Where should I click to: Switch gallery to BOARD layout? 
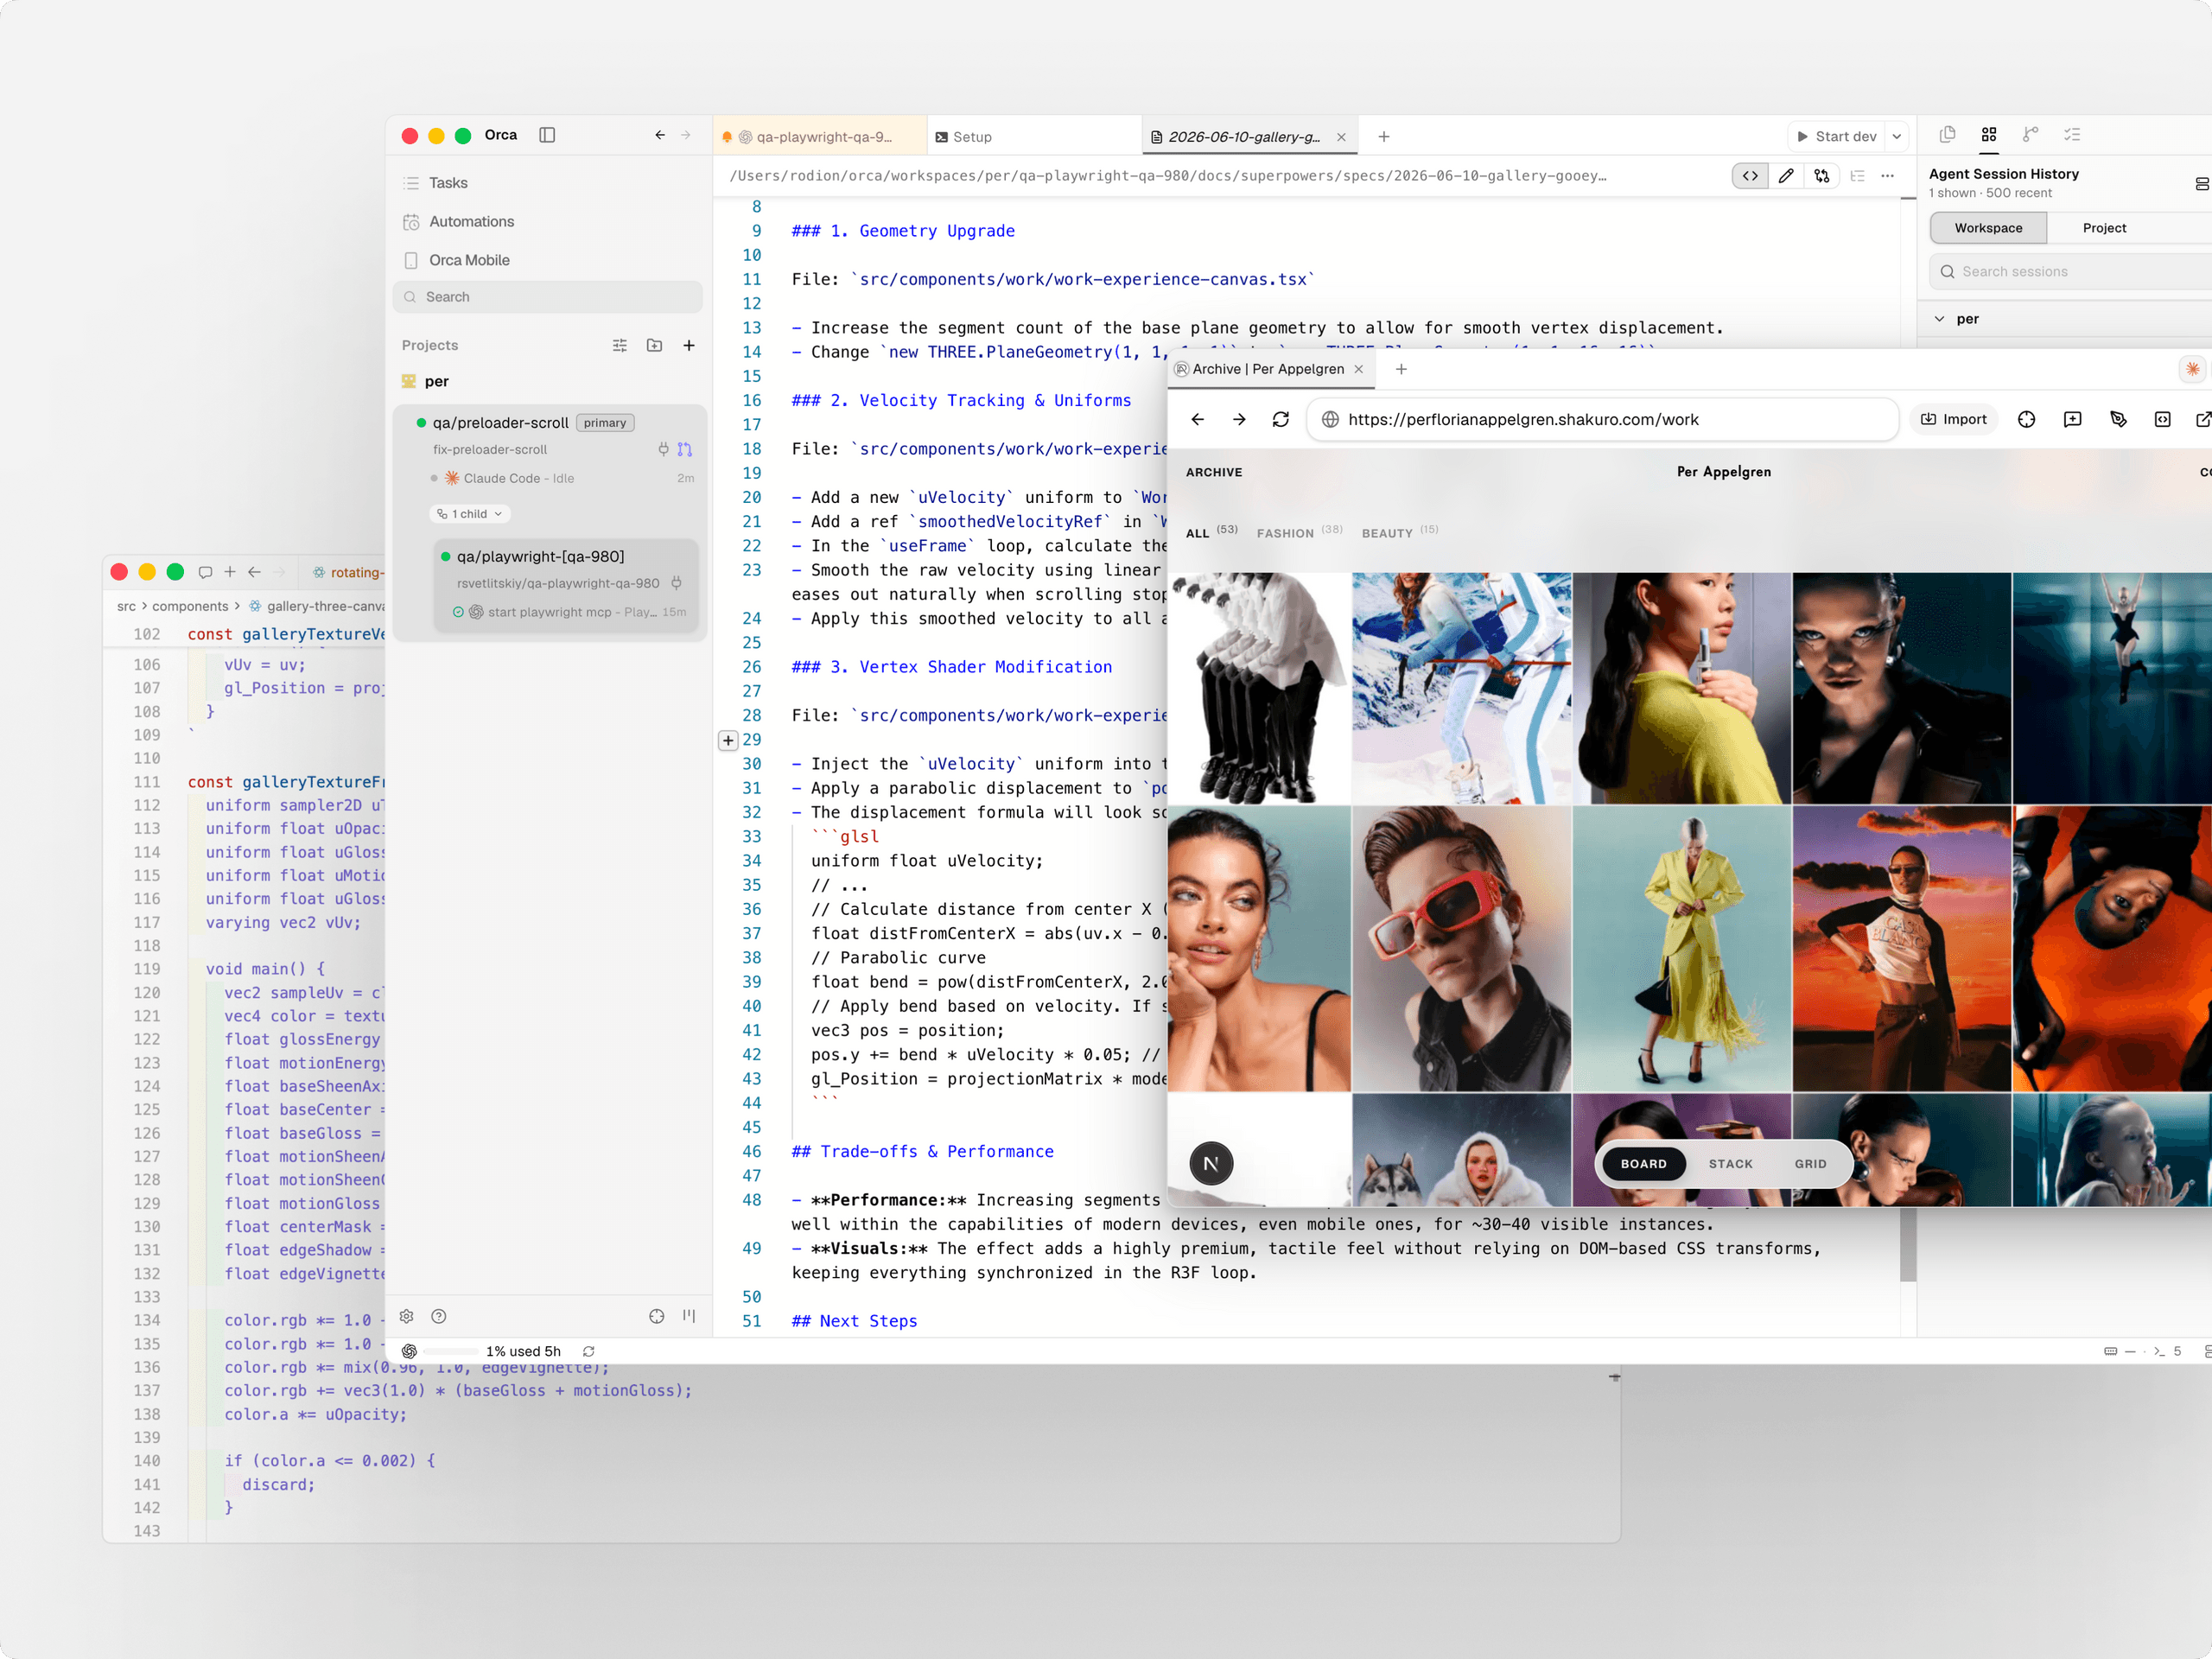coord(1643,1164)
